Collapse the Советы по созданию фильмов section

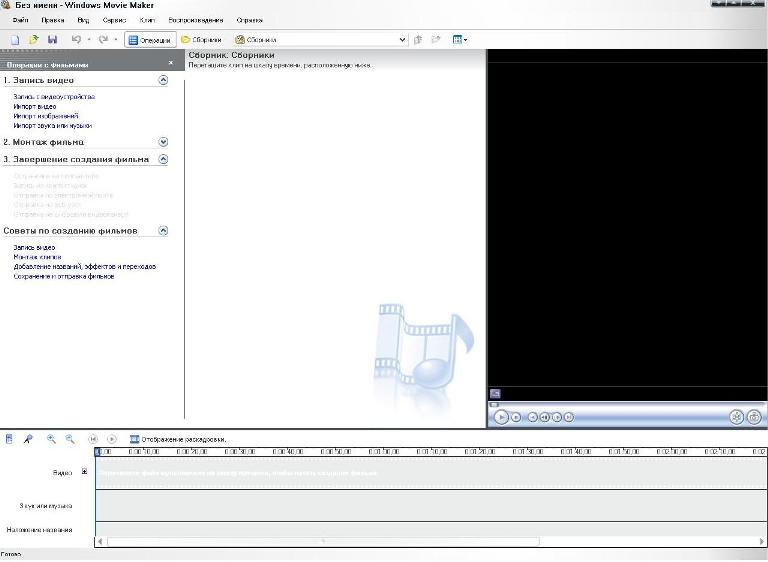pos(163,230)
